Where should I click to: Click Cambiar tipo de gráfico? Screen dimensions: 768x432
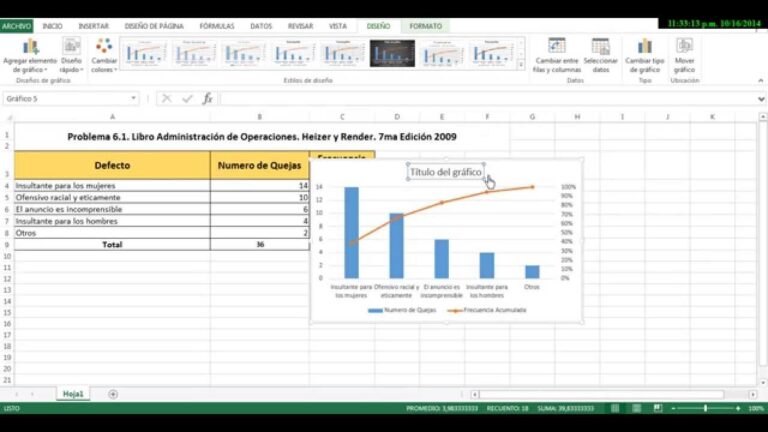point(644,54)
